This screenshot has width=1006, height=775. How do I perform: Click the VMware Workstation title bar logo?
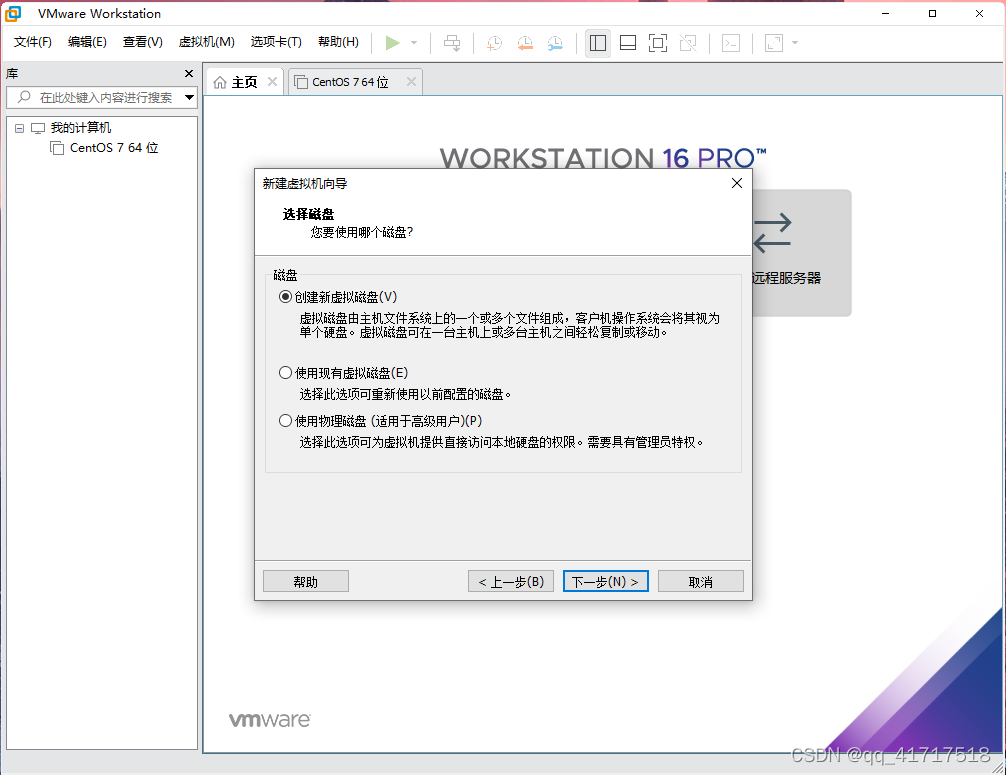click(13, 13)
